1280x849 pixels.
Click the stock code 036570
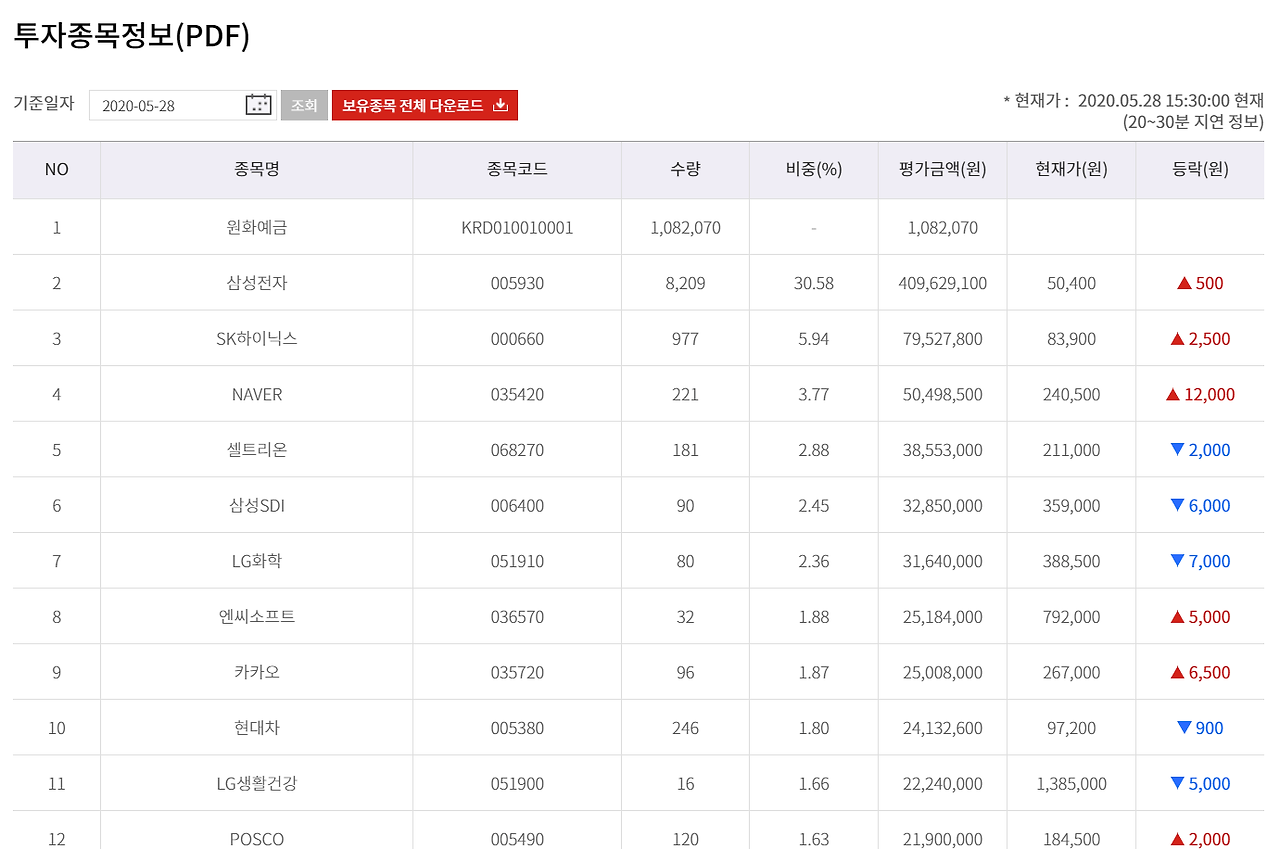(x=517, y=617)
